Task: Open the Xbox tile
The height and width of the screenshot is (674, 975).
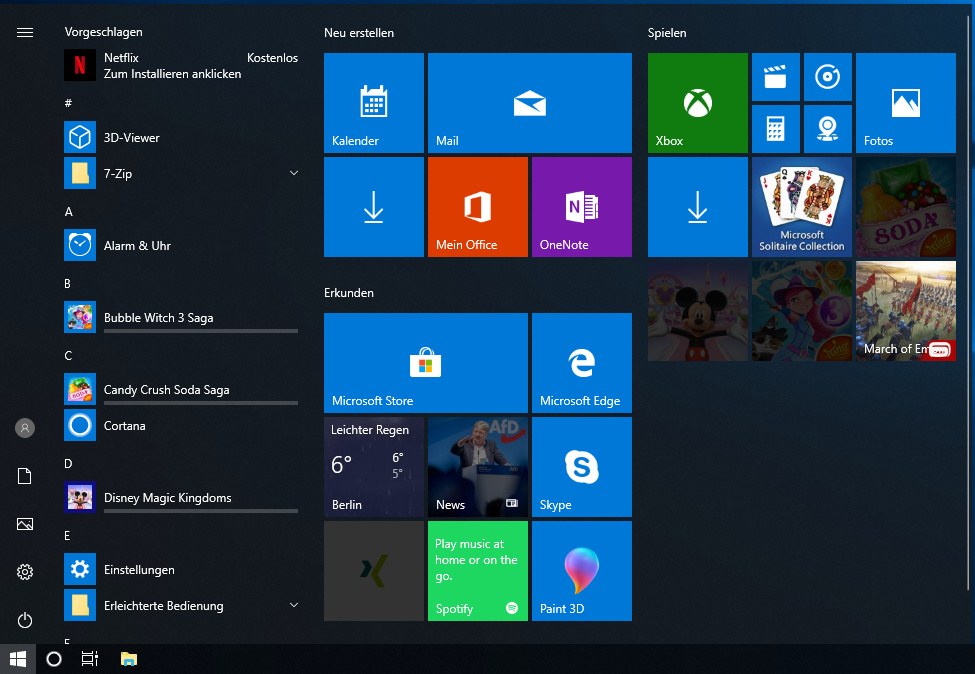Action: point(698,103)
